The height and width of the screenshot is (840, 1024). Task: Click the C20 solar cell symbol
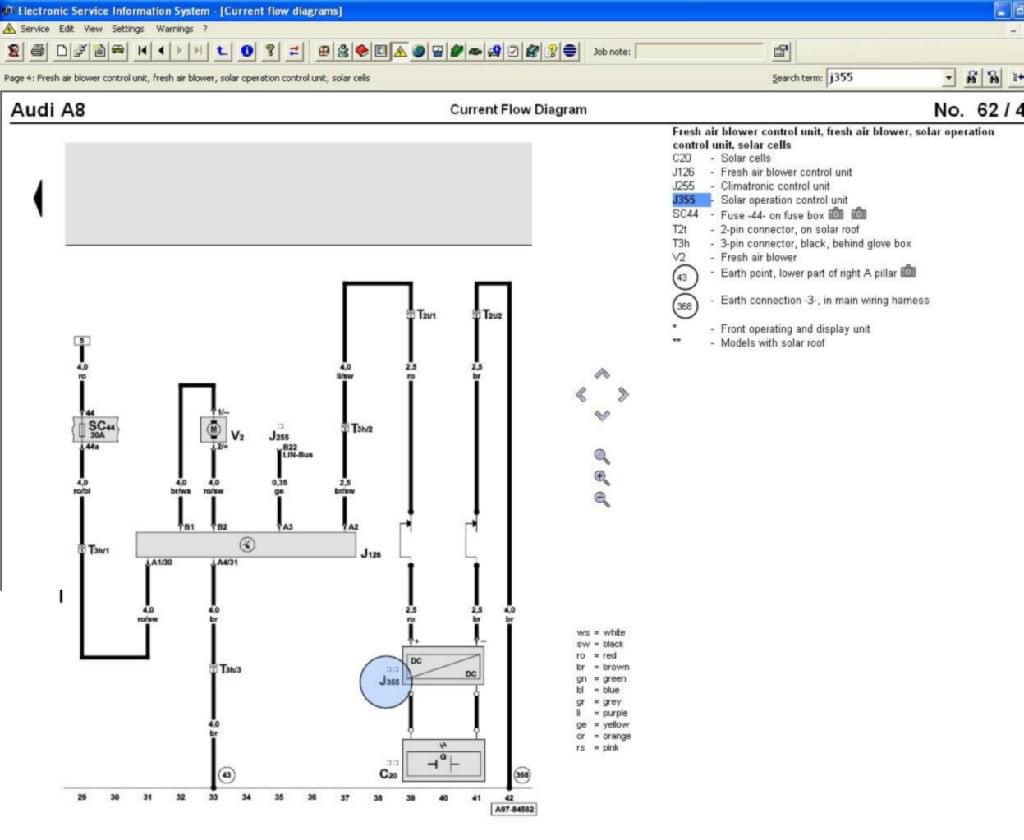point(443,760)
